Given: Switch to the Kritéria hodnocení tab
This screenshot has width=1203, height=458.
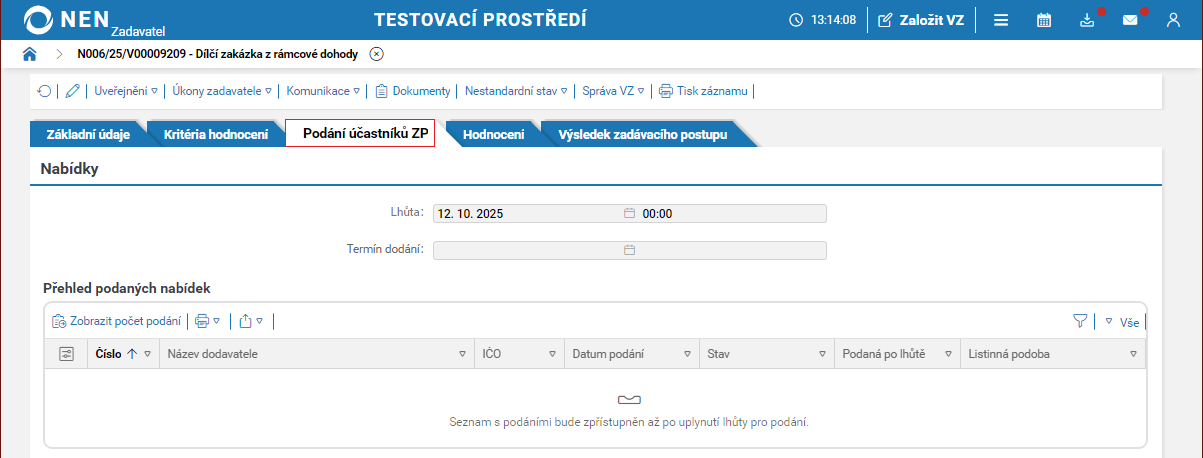Looking at the screenshot, I should (215, 134).
